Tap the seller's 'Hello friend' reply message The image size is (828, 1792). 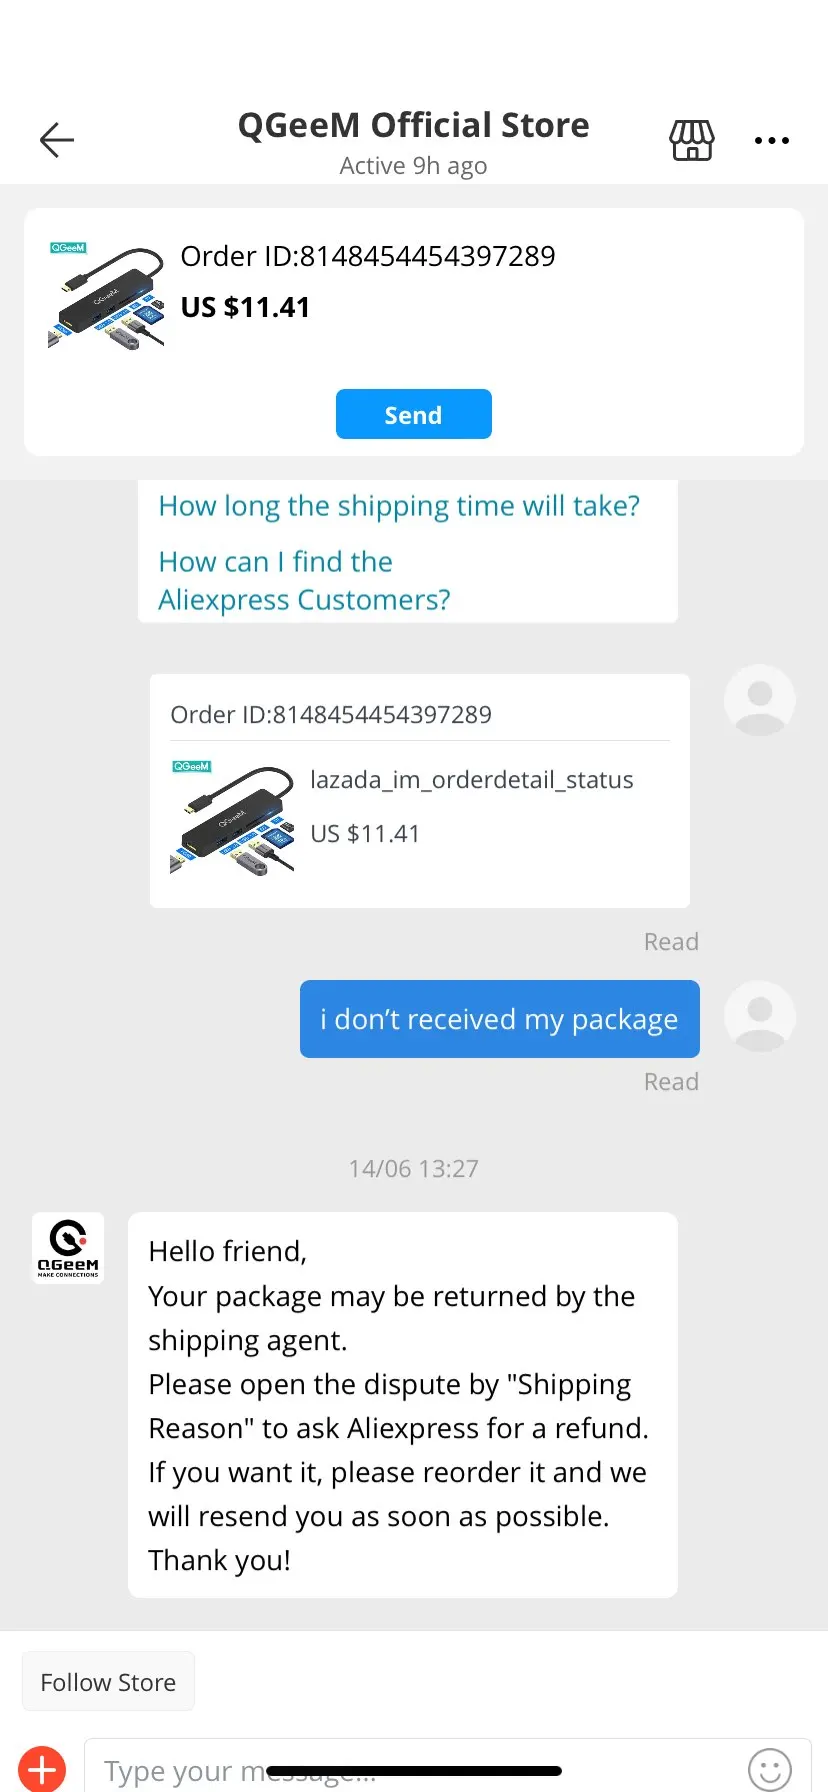(x=403, y=1405)
